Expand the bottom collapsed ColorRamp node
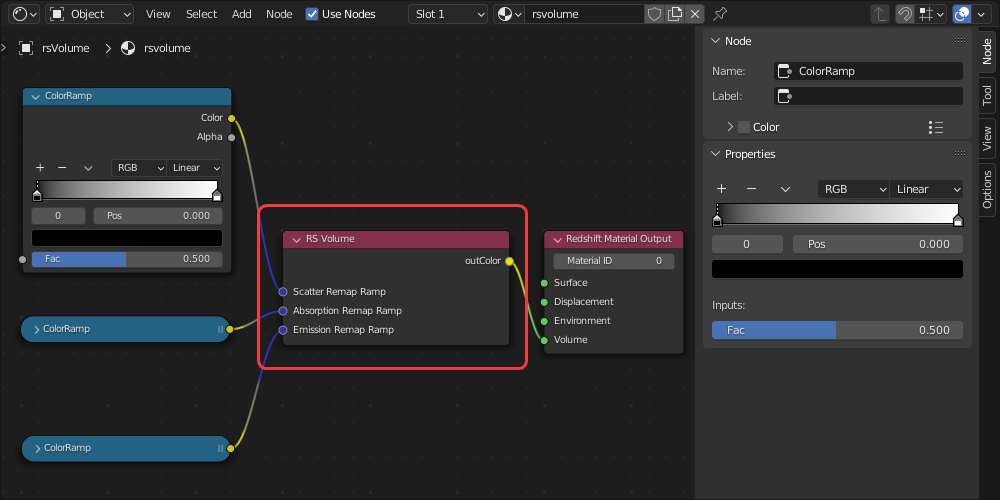1000x500 pixels. pos(38,448)
